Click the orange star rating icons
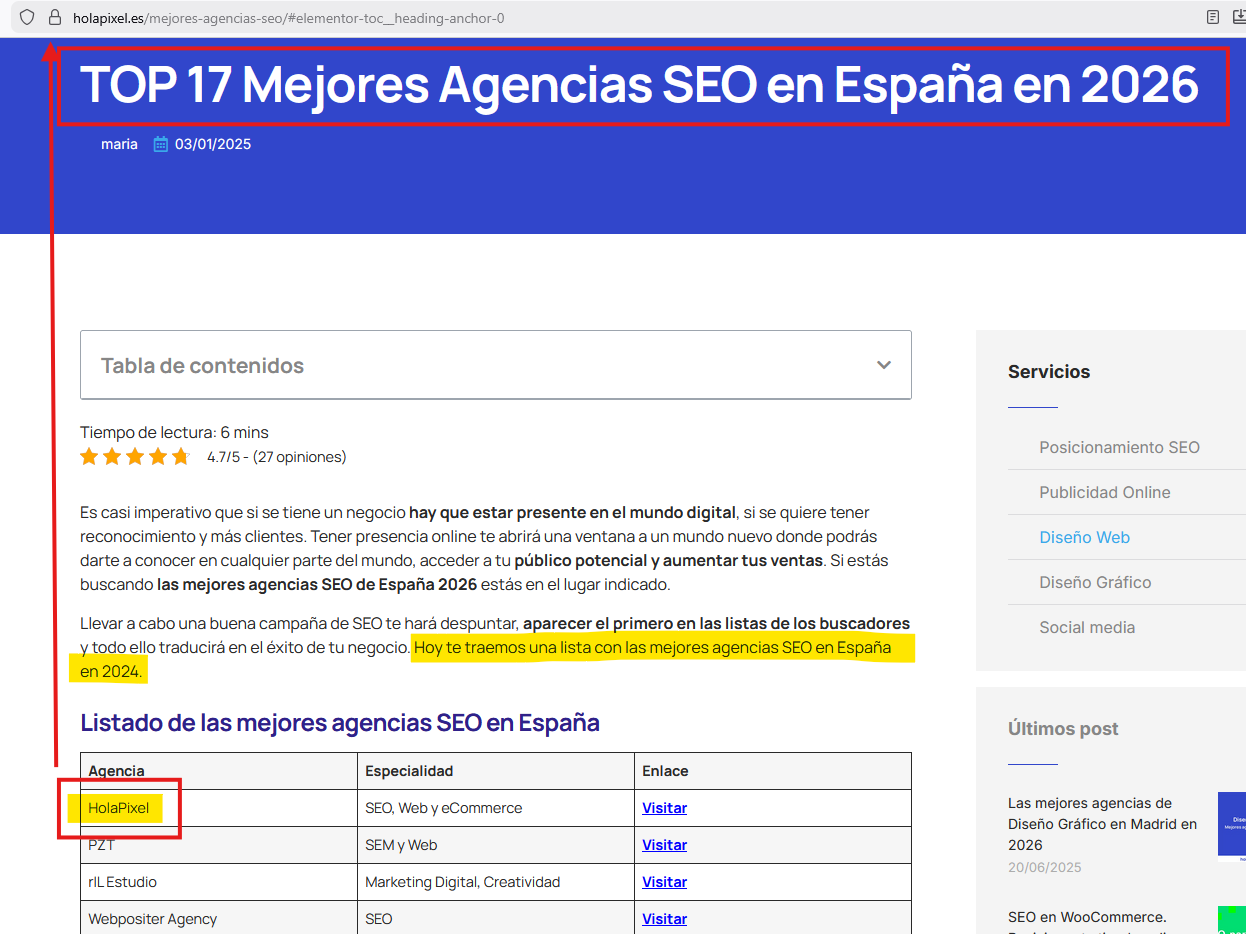Image resolution: width=1246 pixels, height=934 pixels. point(135,457)
